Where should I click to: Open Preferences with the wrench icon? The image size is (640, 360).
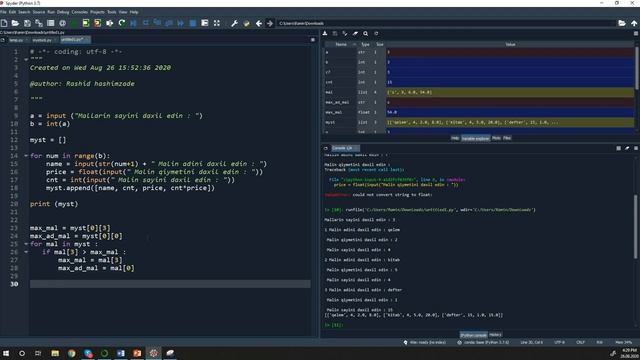234,23
